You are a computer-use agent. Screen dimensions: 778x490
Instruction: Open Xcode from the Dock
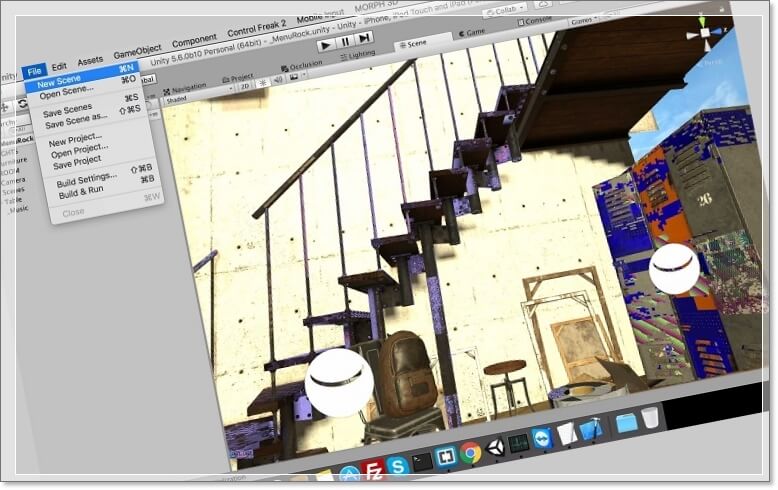[590, 429]
